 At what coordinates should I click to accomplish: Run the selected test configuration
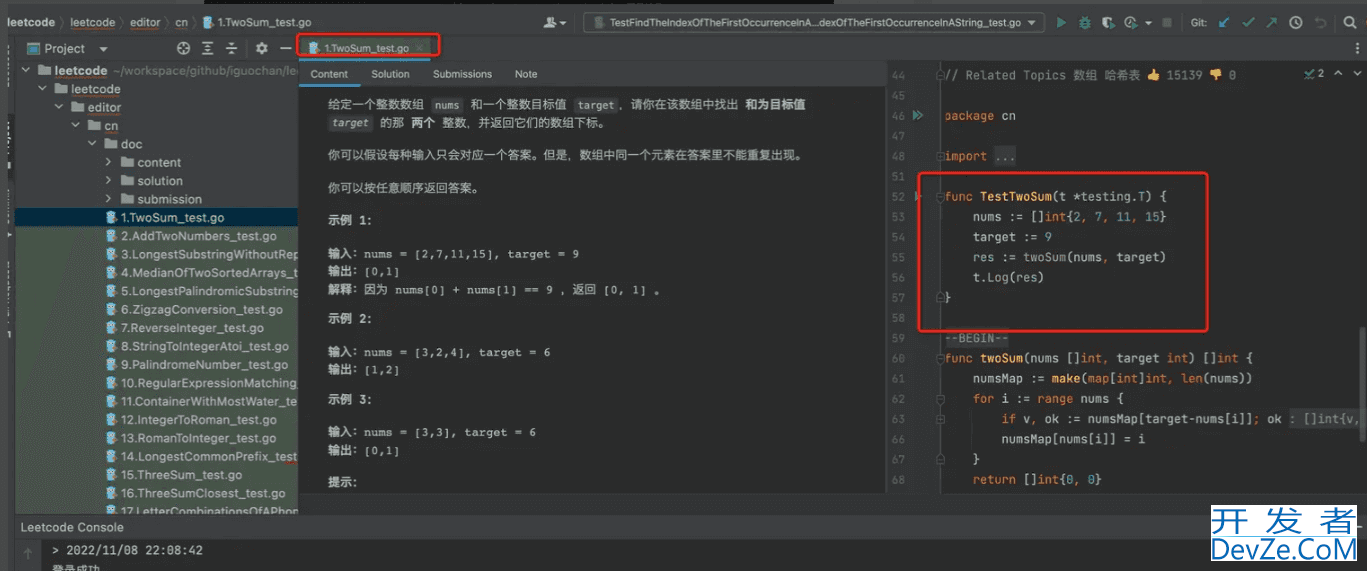coord(1062,22)
